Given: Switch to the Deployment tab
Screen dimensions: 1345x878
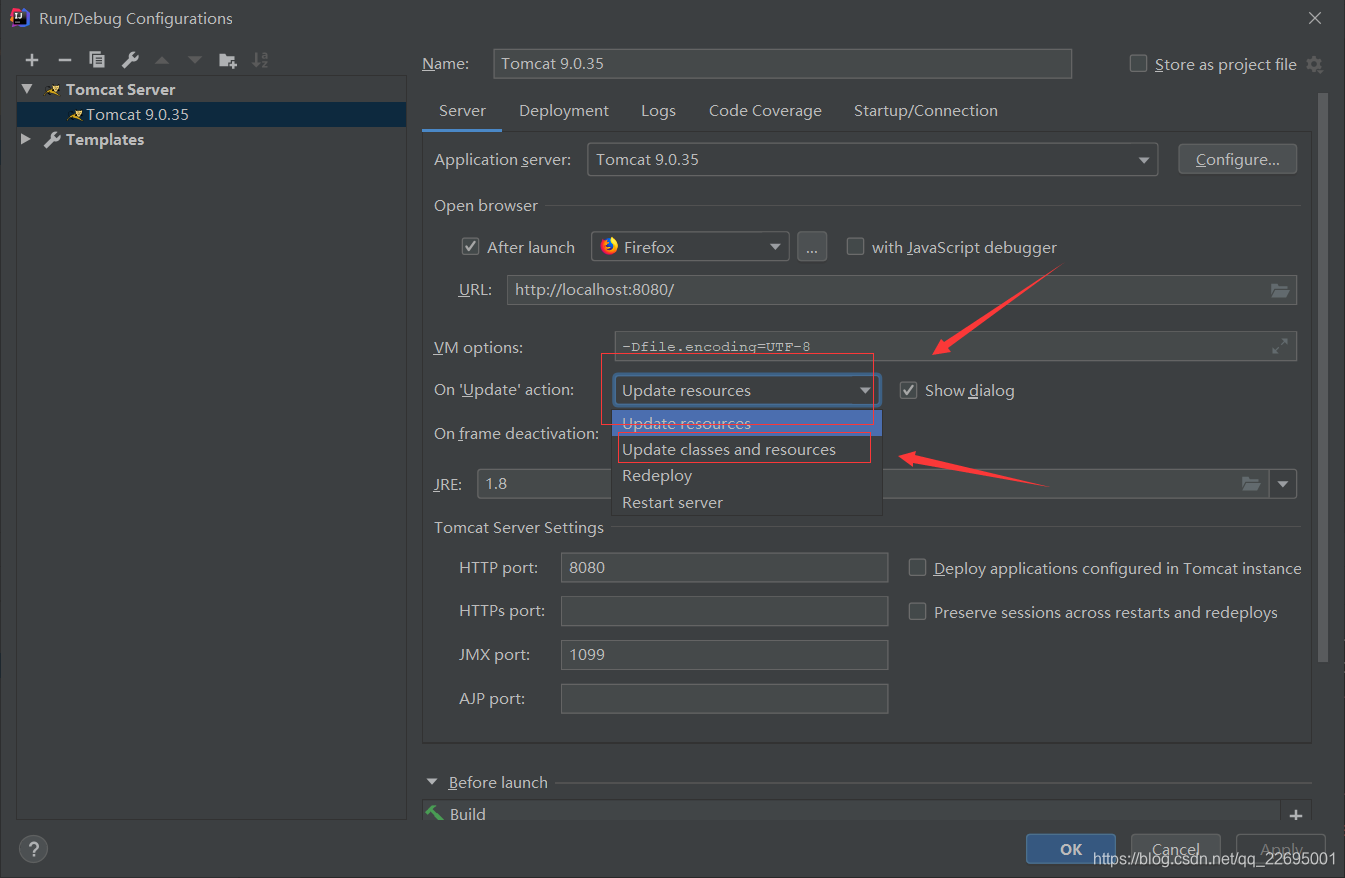Looking at the screenshot, I should click(564, 111).
